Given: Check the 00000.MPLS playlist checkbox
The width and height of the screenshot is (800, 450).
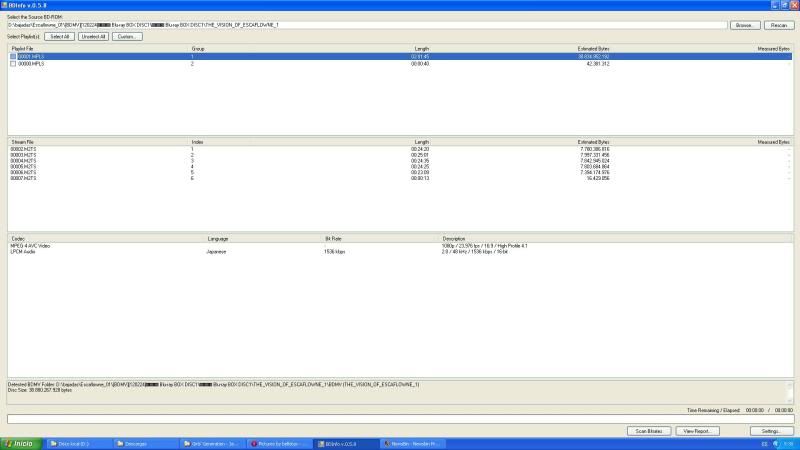Looking at the screenshot, I should click(13, 64).
